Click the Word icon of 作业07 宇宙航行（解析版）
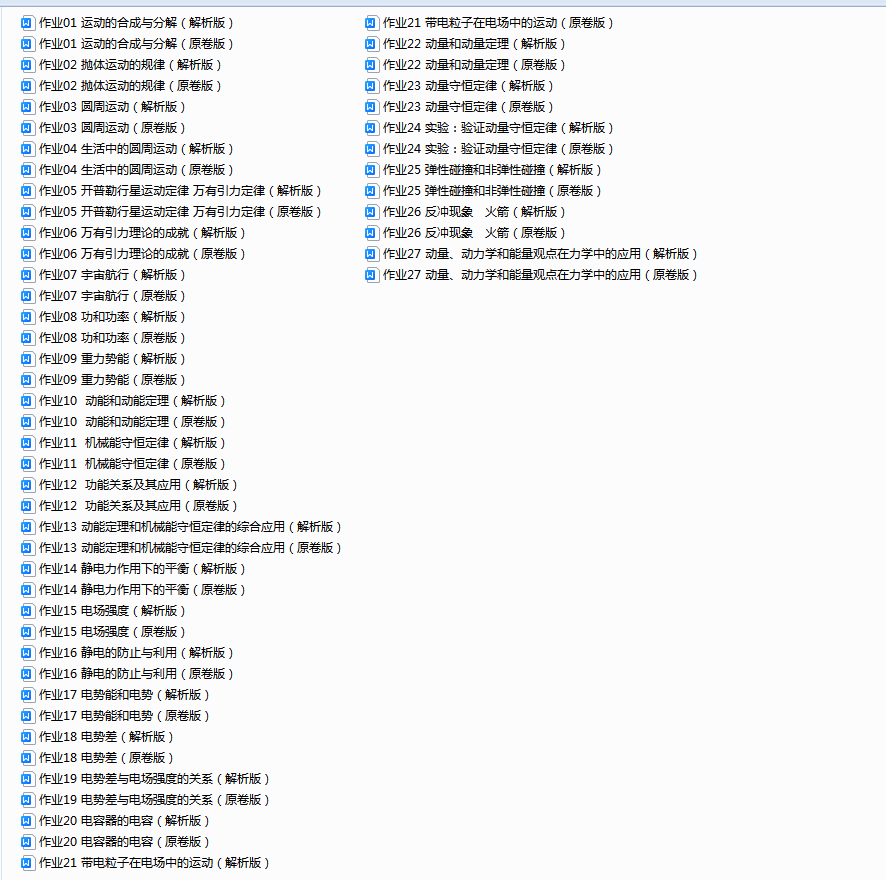This screenshot has height=880, width=886. [x=28, y=274]
